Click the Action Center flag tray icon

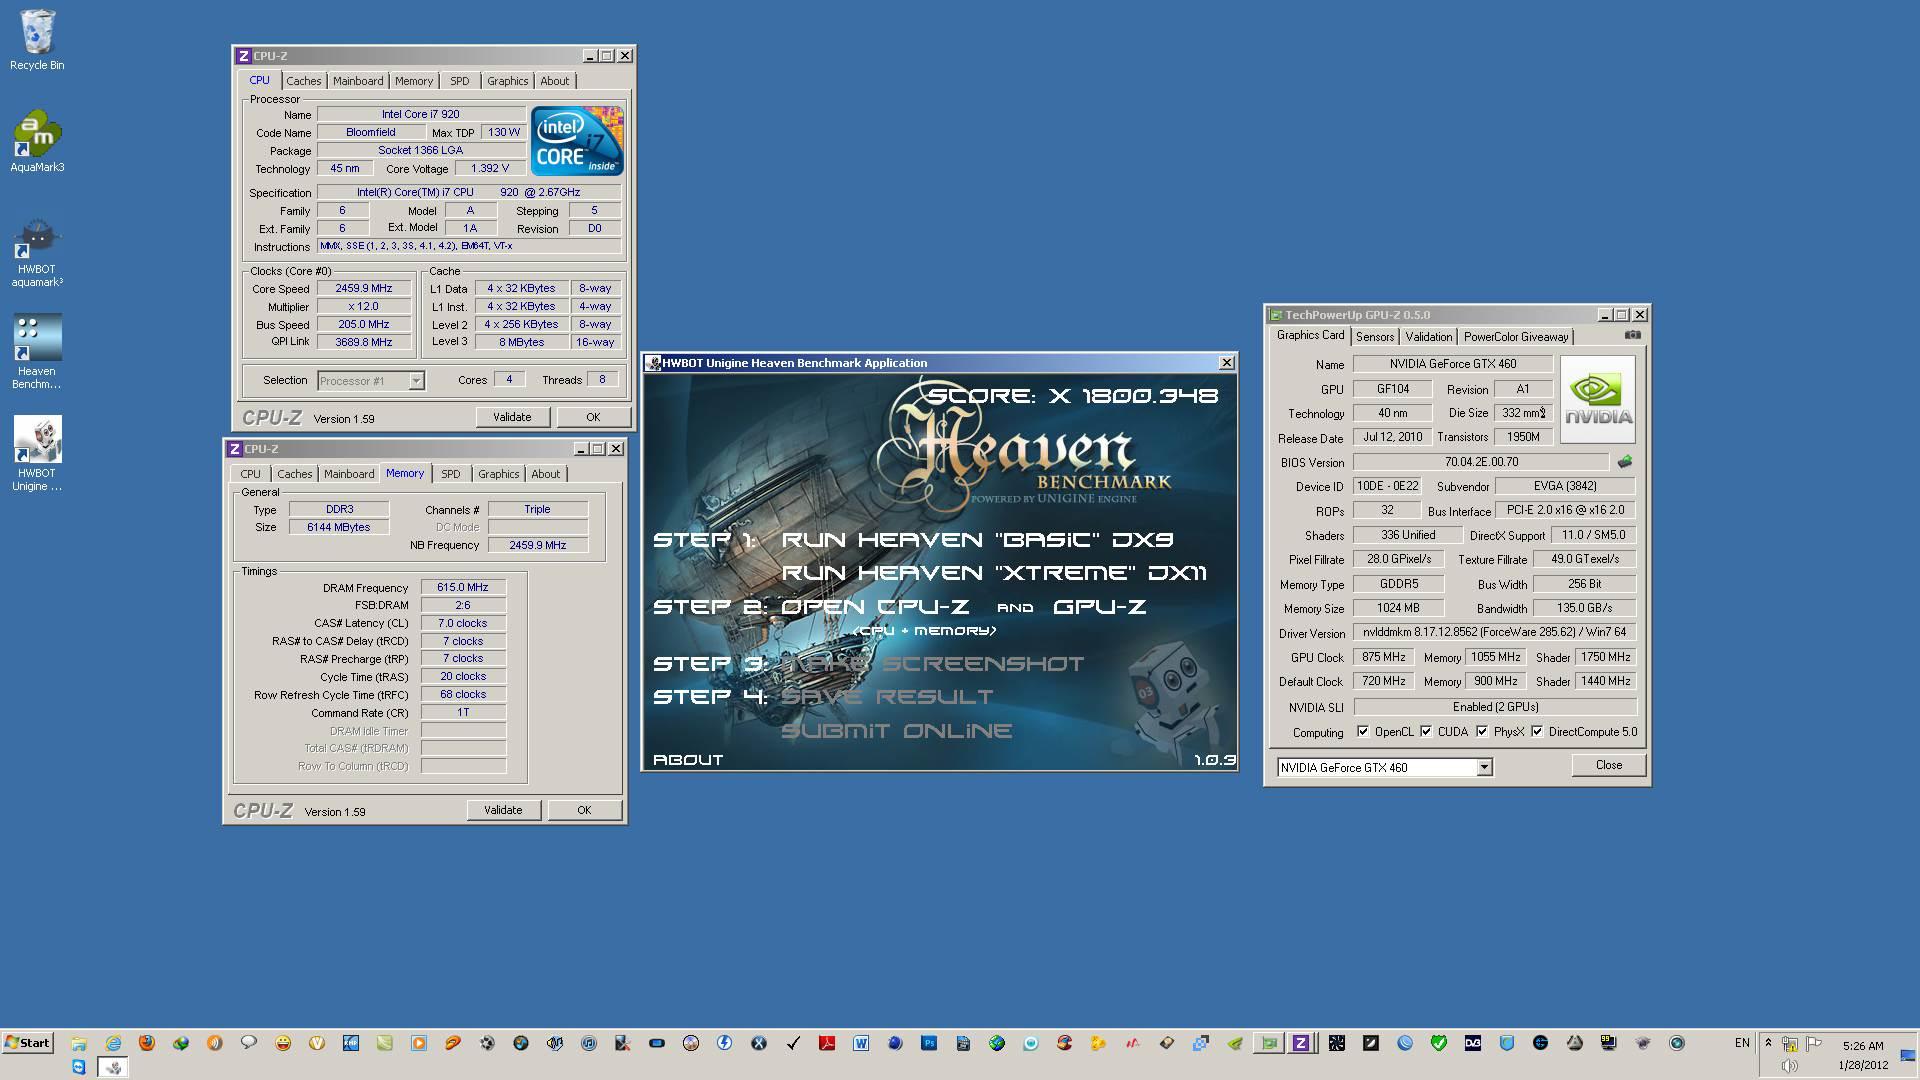1813,1044
